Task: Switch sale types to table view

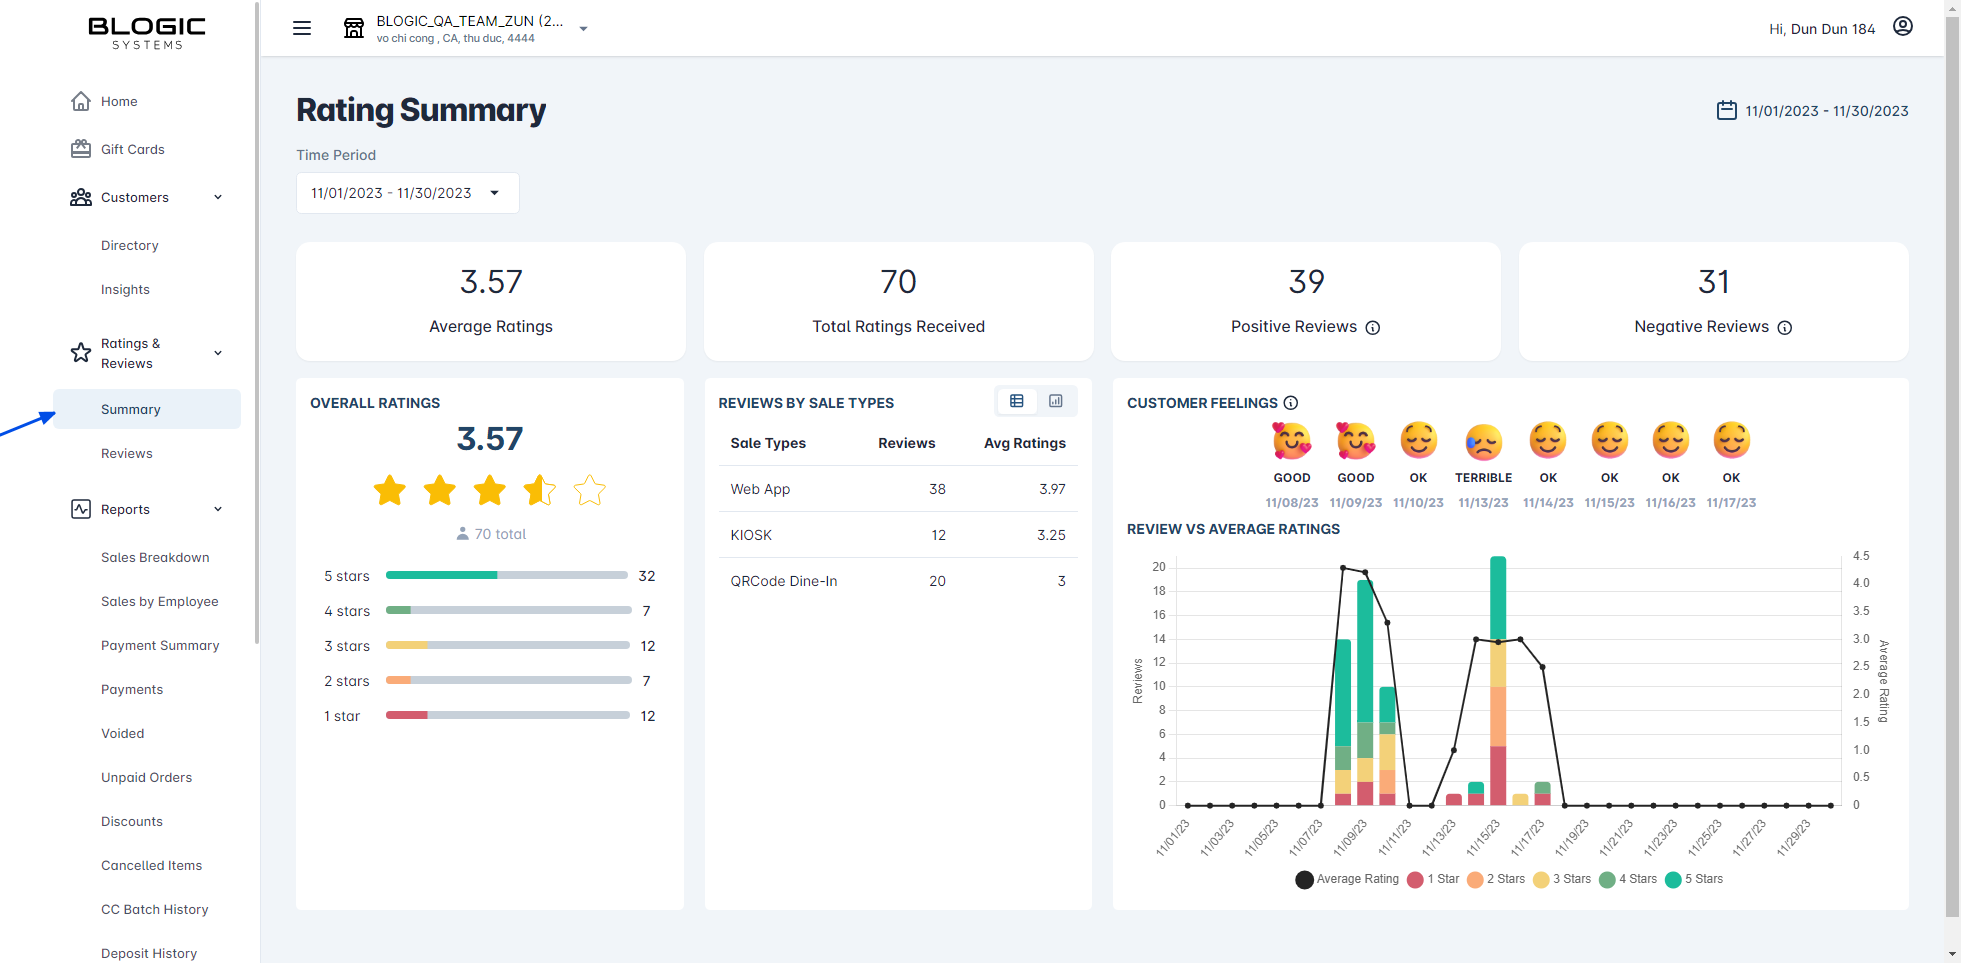Action: click(x=1017, y=401)
